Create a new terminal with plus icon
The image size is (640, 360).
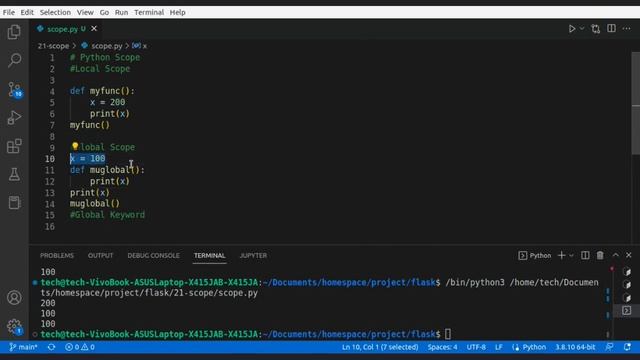click(x=562, y=256)
